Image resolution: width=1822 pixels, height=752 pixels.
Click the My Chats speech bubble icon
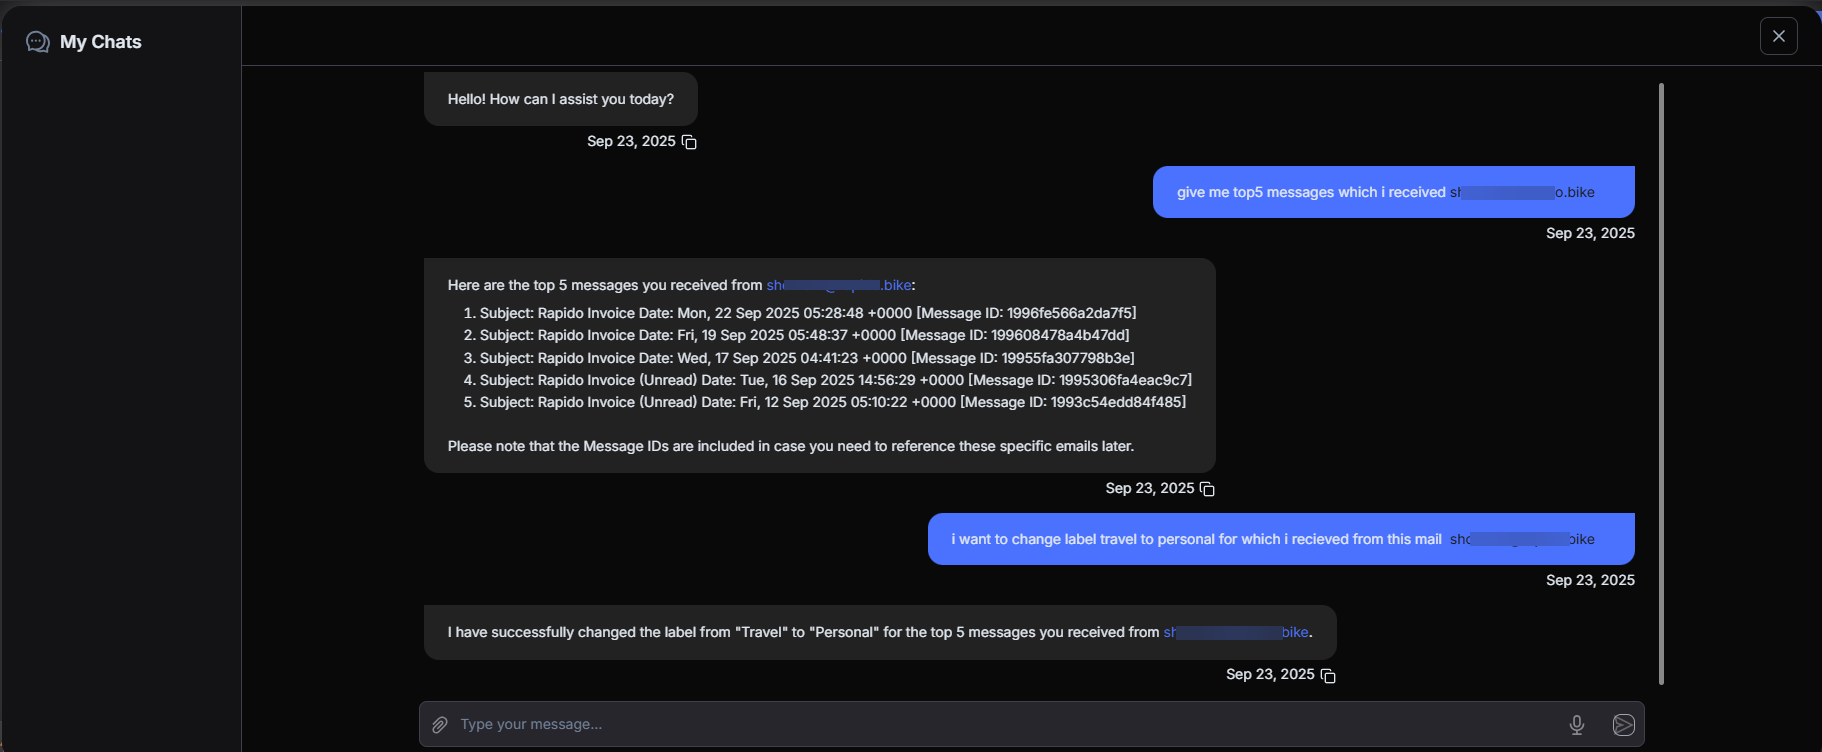point(38,42)
